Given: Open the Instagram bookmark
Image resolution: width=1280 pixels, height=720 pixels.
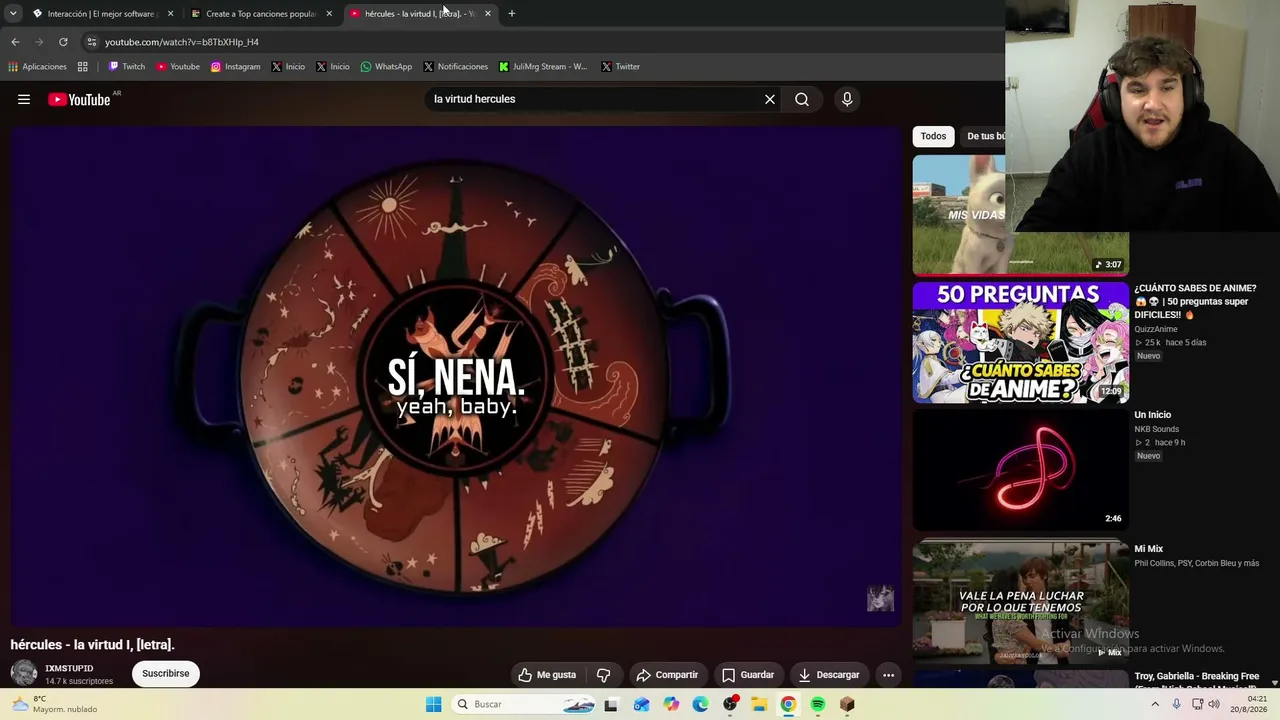Looking at the screenshot, I should (x=235, y=67).
